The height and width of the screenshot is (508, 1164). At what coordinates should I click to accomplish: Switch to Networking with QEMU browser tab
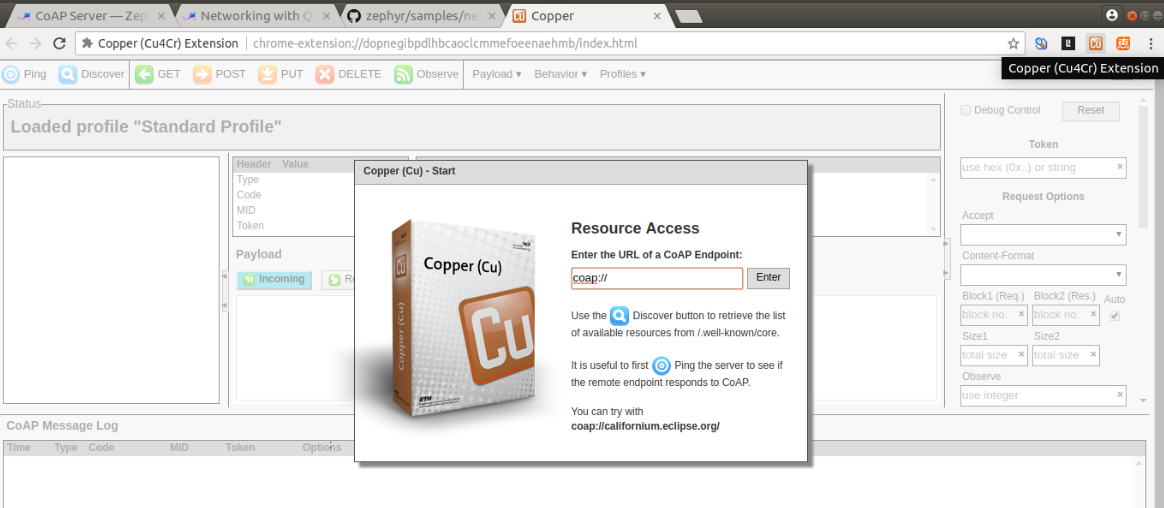point(258,15)
